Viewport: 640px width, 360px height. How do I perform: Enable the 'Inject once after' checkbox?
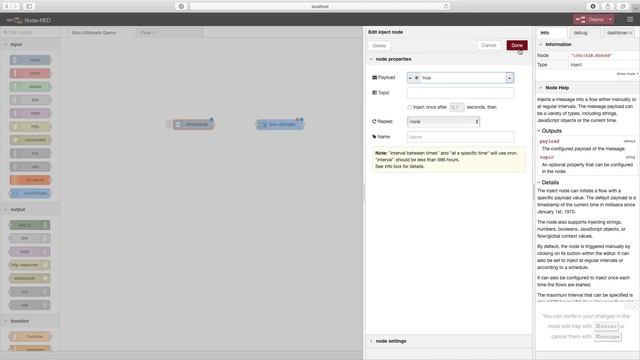(409, 107)
